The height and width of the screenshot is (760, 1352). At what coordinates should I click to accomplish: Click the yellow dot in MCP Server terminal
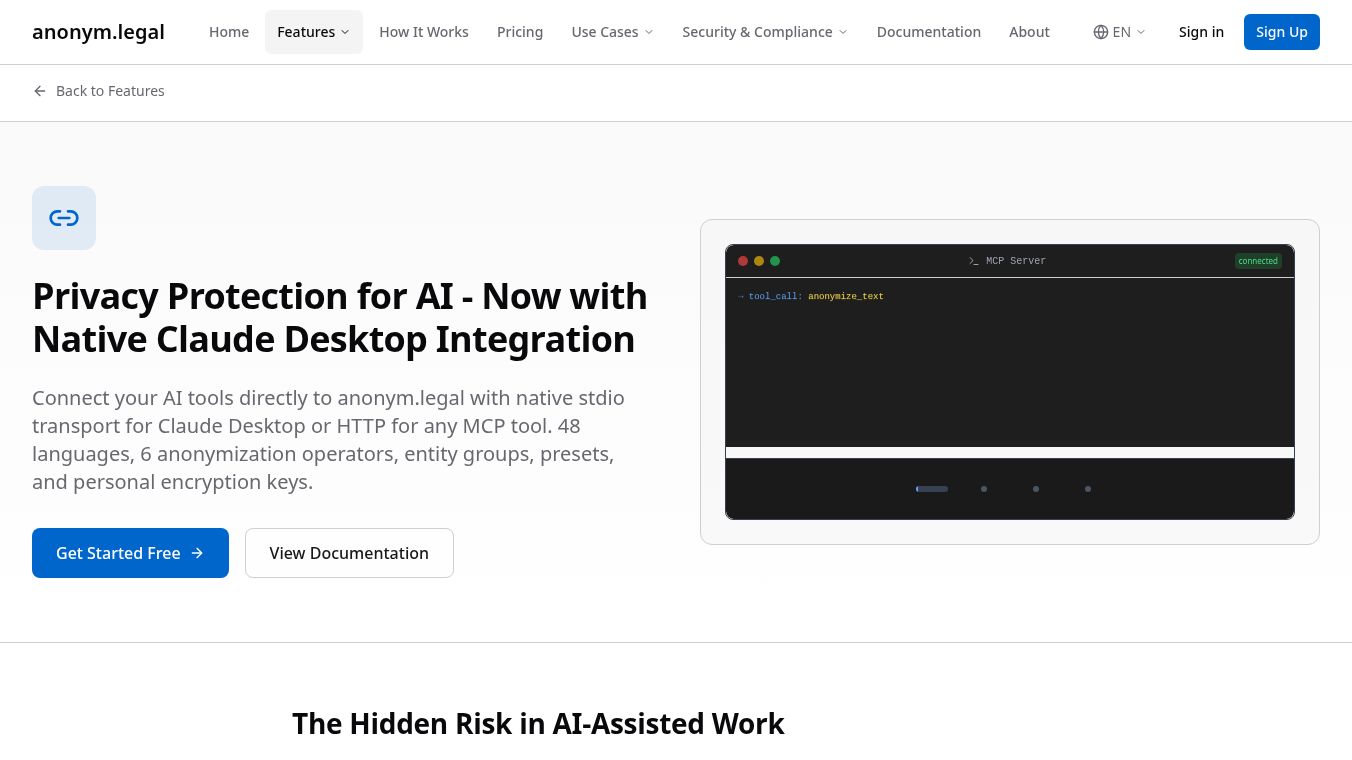759,261
